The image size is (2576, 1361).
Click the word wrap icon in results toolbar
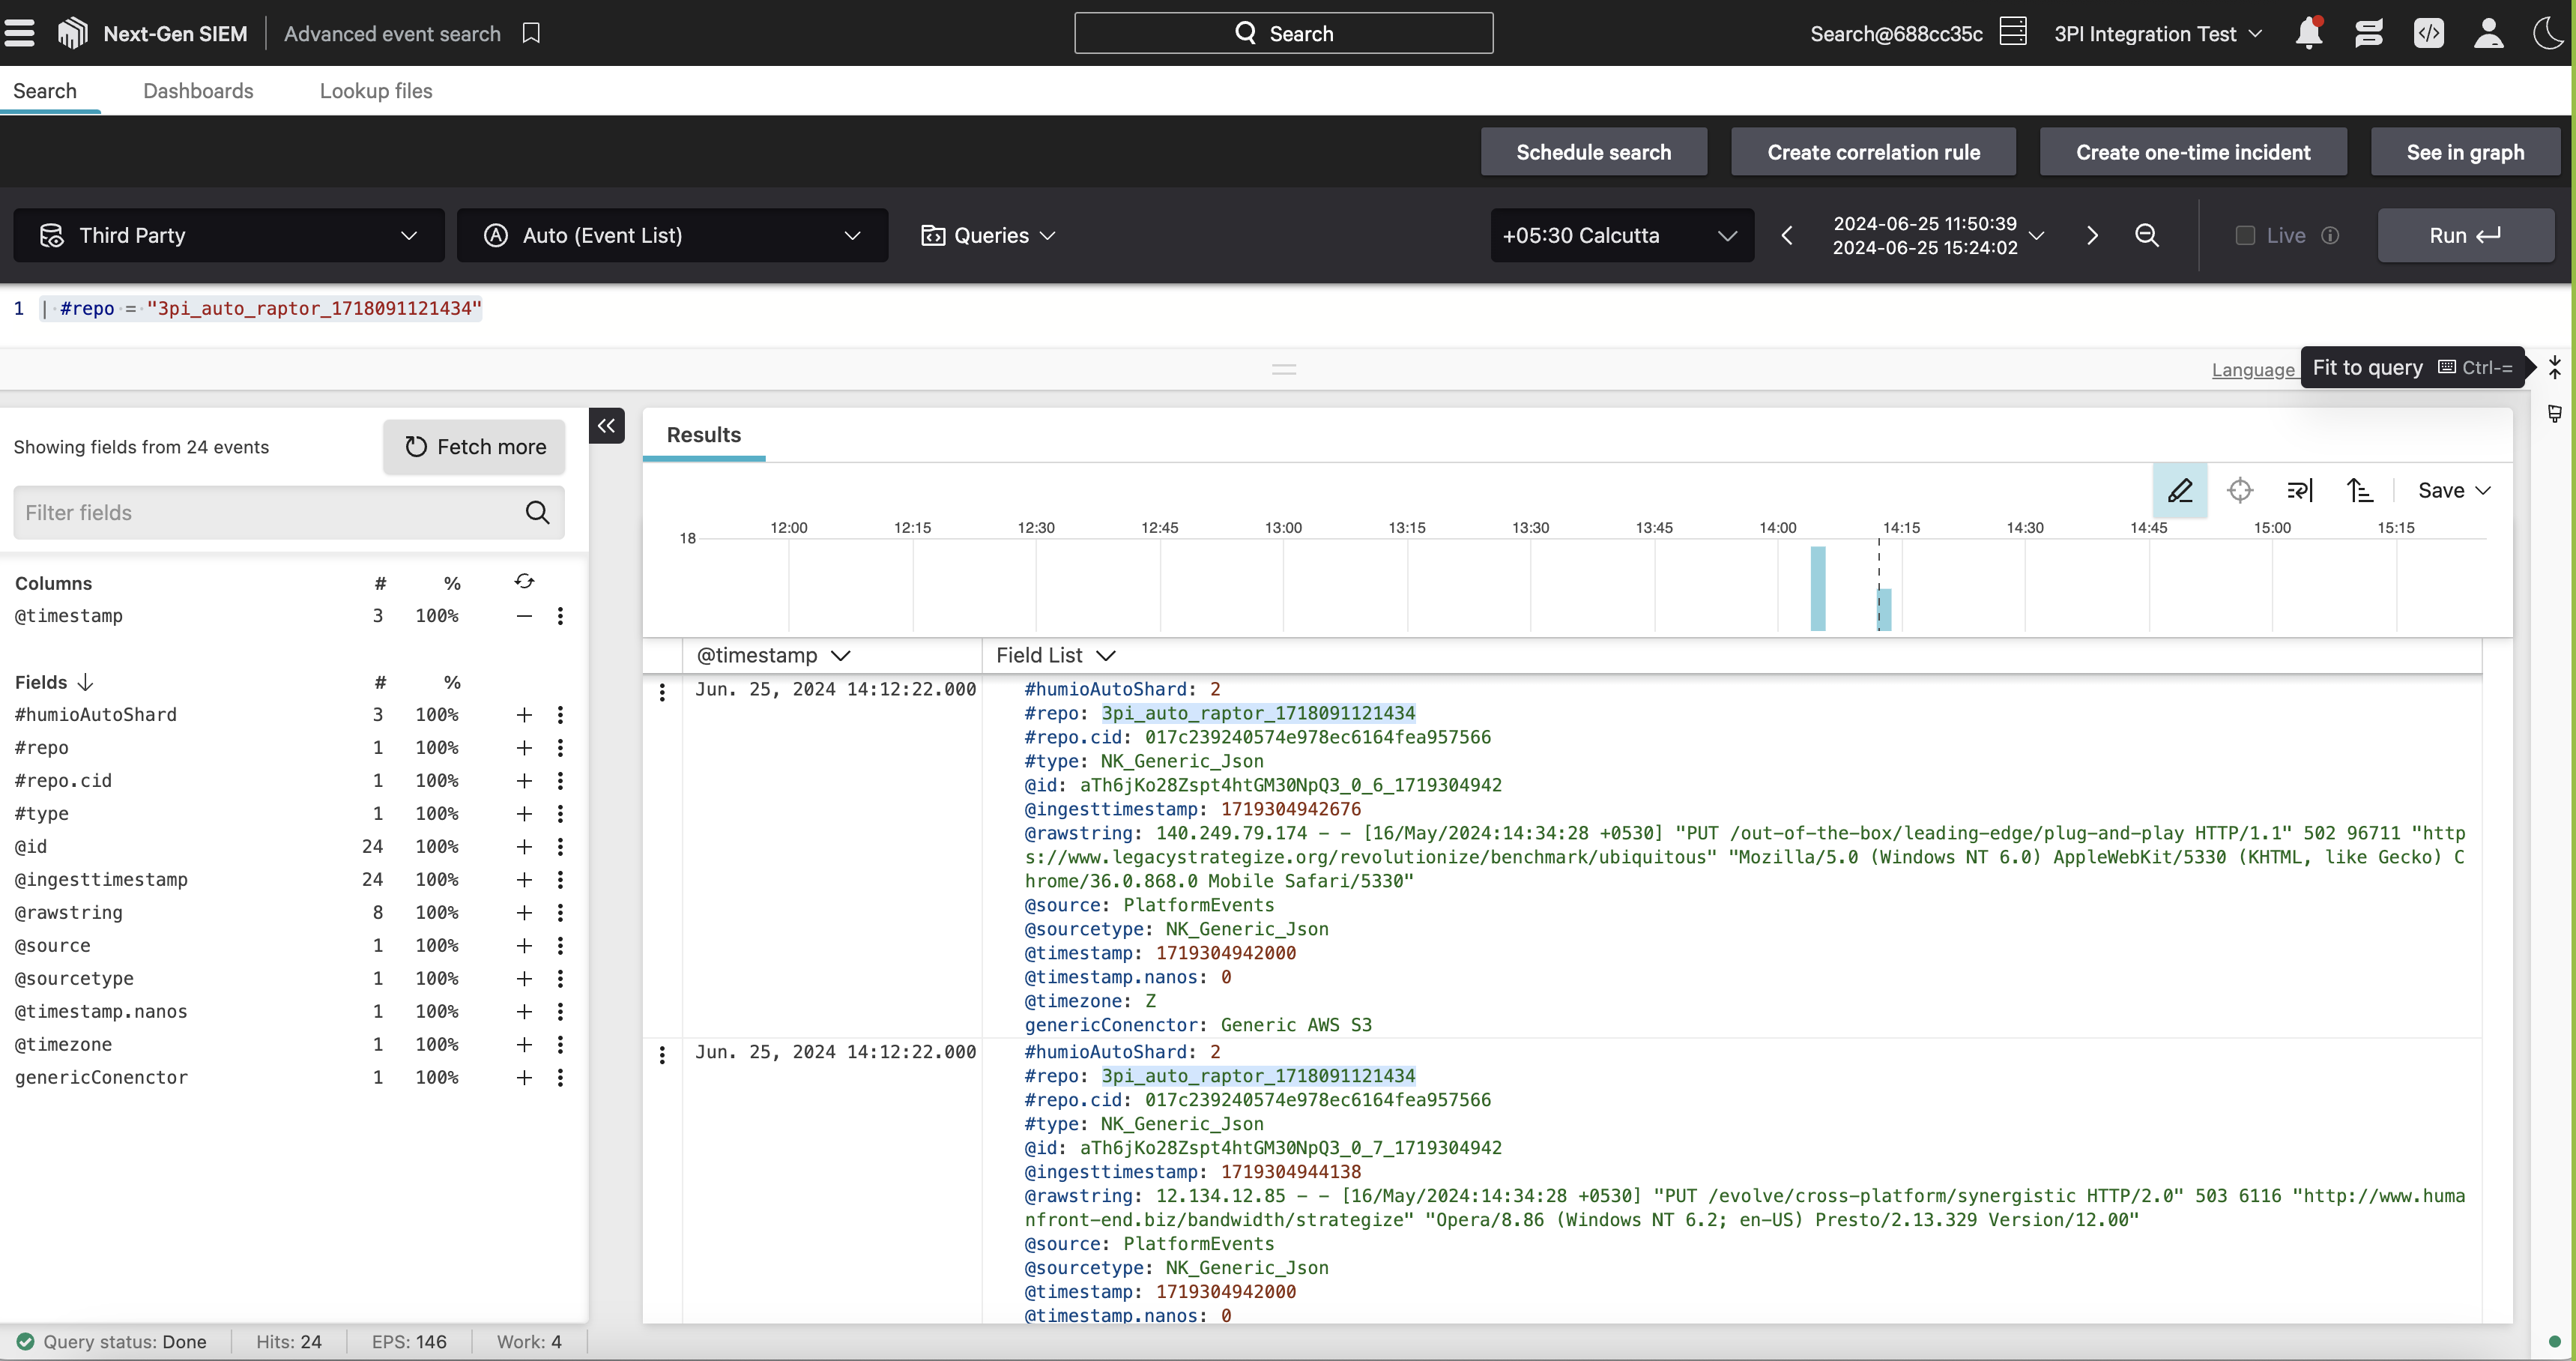tap(2299, 490)
